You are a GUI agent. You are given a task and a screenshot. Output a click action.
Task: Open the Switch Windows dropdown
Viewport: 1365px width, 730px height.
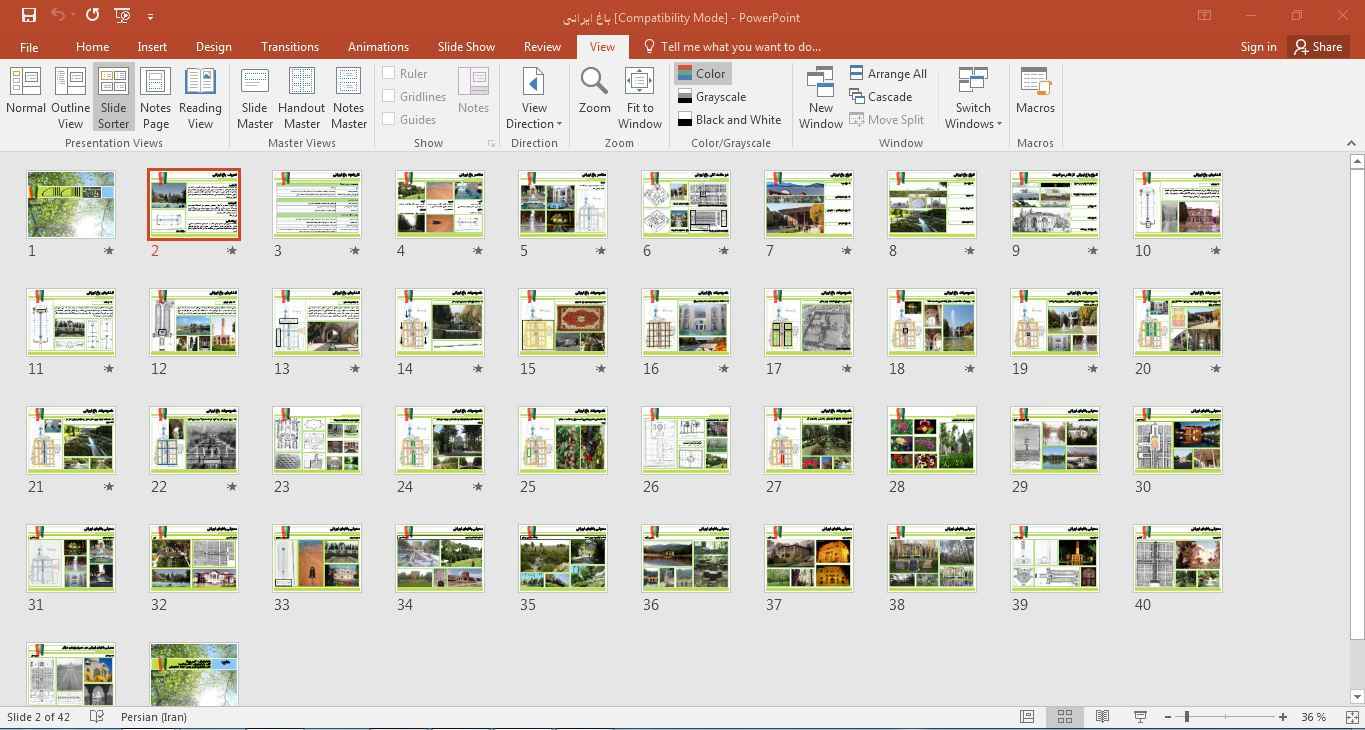click(973, 98)
